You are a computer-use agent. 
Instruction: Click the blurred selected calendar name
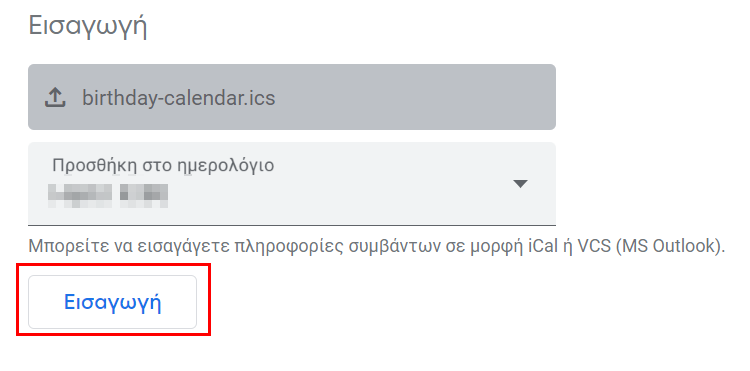click(x=109, y=195)
